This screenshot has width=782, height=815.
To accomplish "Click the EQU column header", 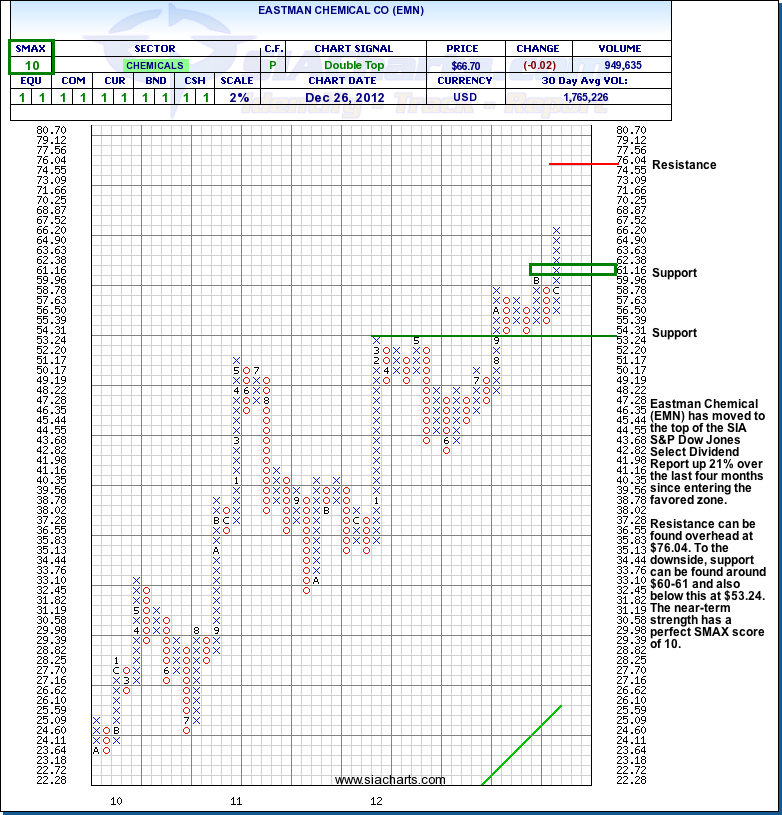I will pyautogui.click(x=31, y=81).
